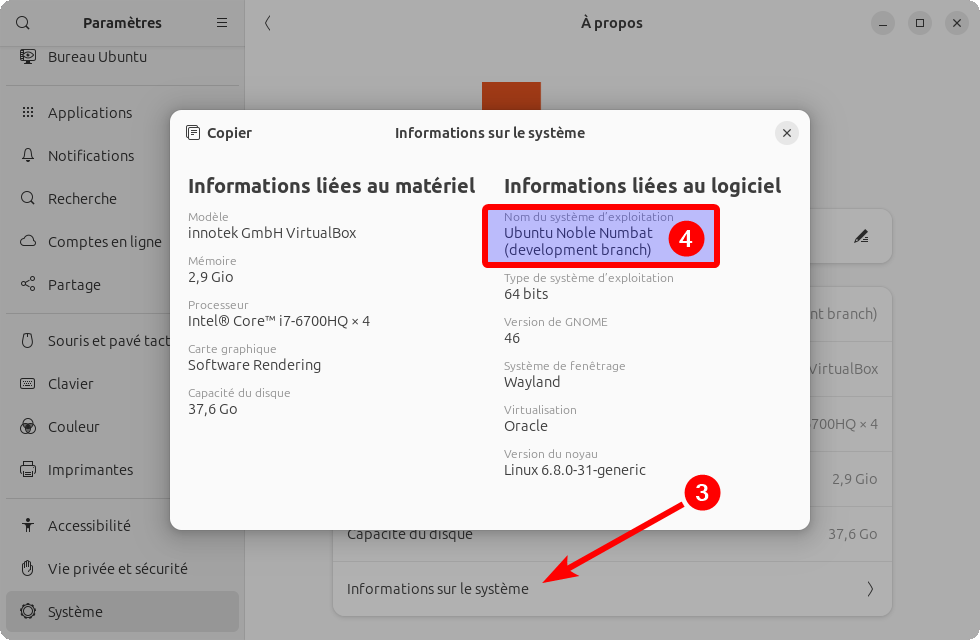Open the hamburger menu in Paramètres sidebar

pyautogui.click(x=222, y=22)
